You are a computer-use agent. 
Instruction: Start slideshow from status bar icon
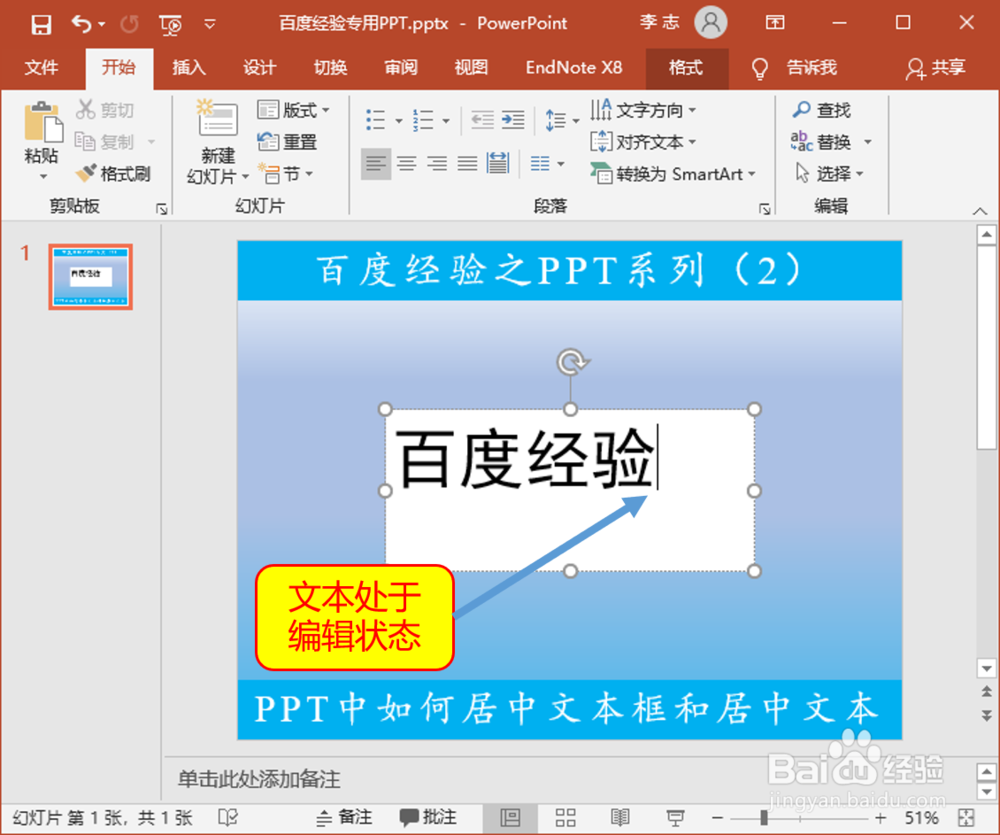click(x=675, y=817)
